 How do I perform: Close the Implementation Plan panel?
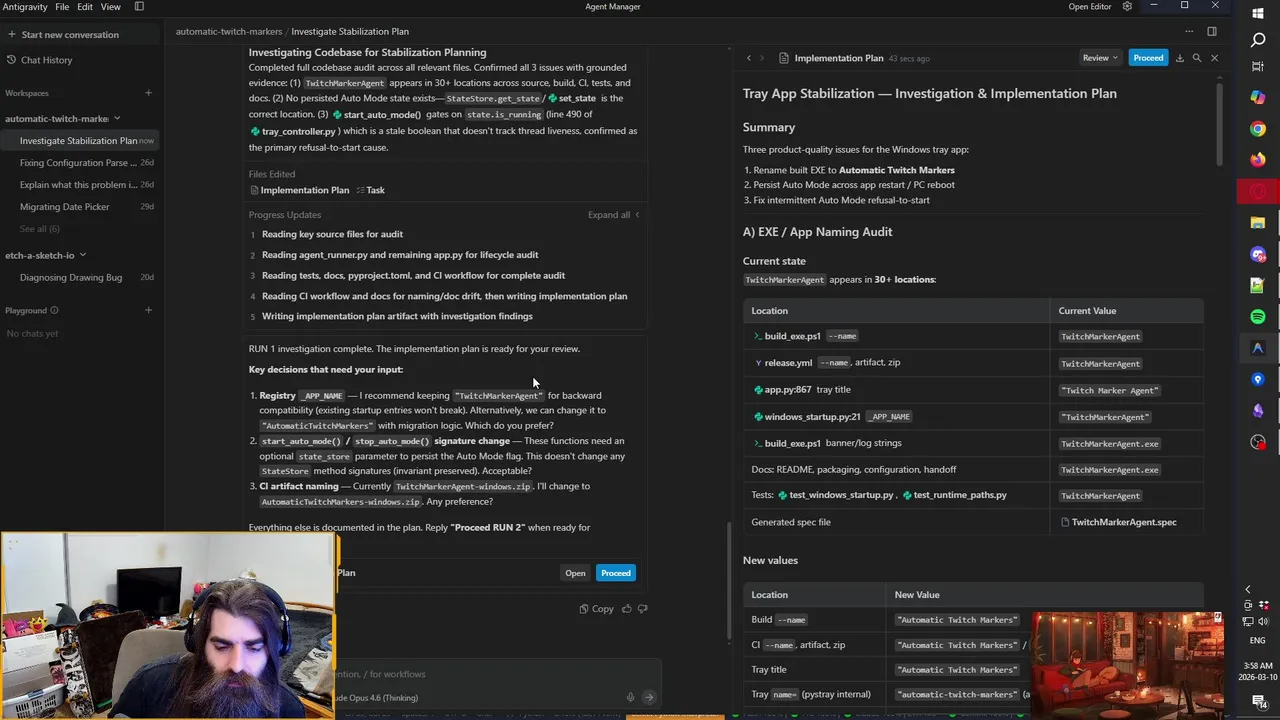1214,58
